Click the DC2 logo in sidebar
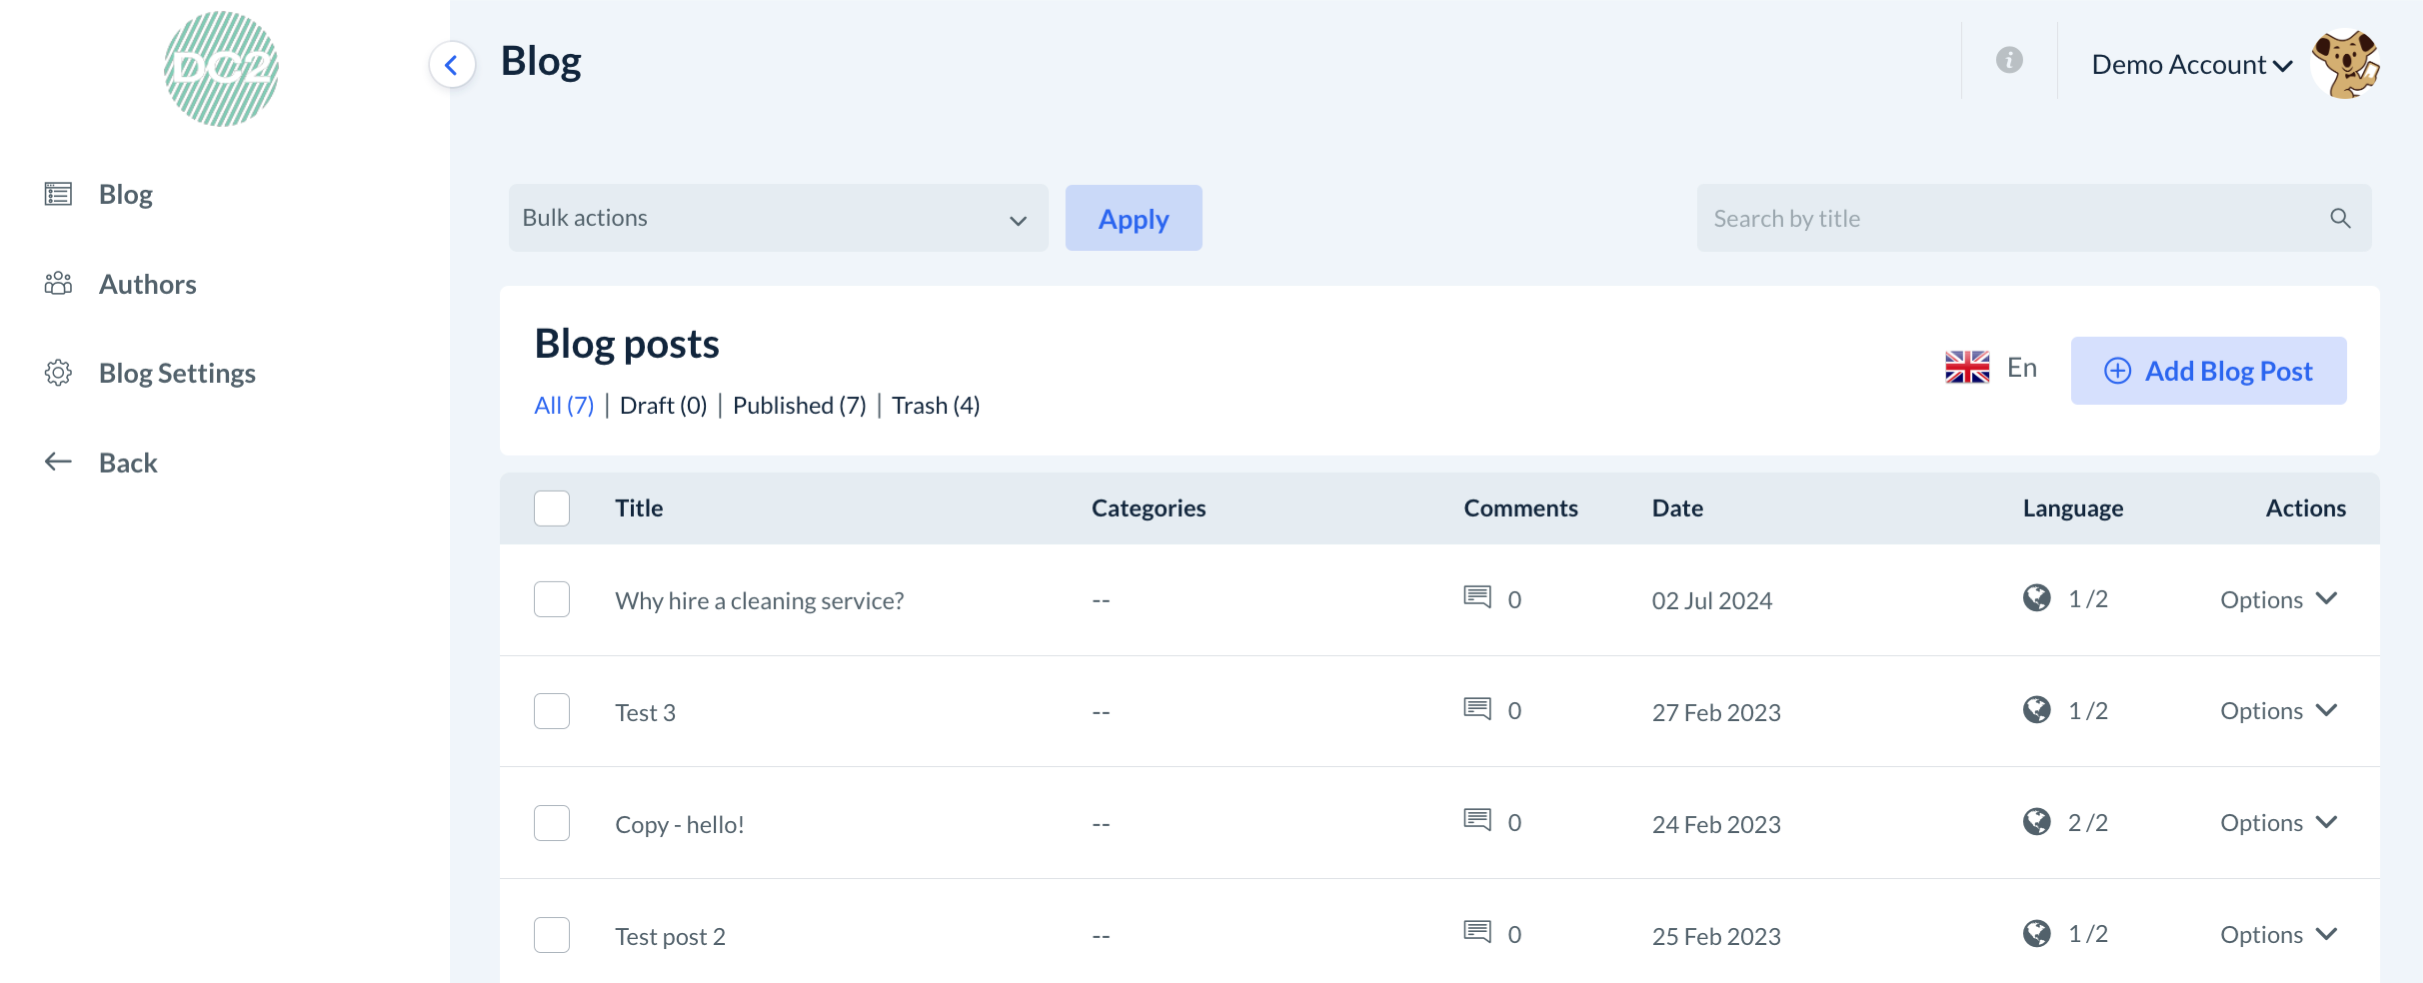 point(221,69)
